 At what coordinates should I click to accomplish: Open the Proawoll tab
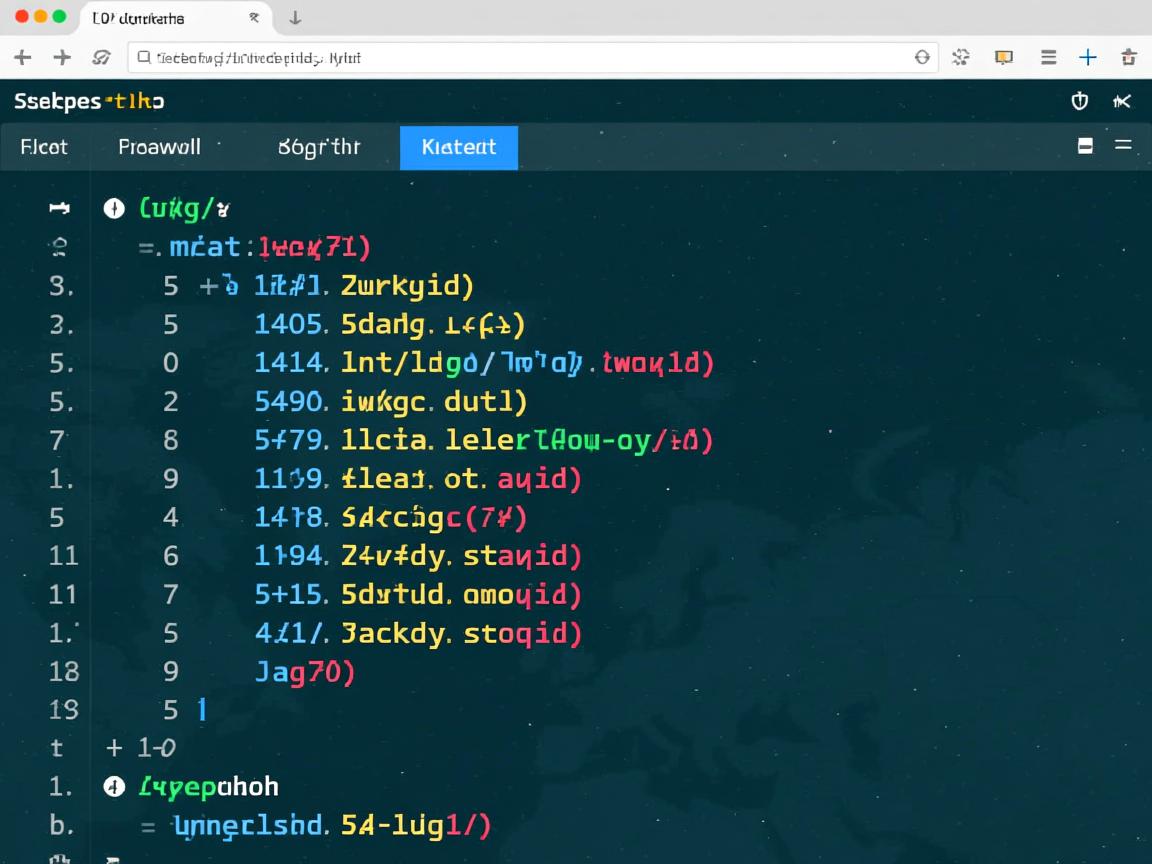[x=159, y=147]
